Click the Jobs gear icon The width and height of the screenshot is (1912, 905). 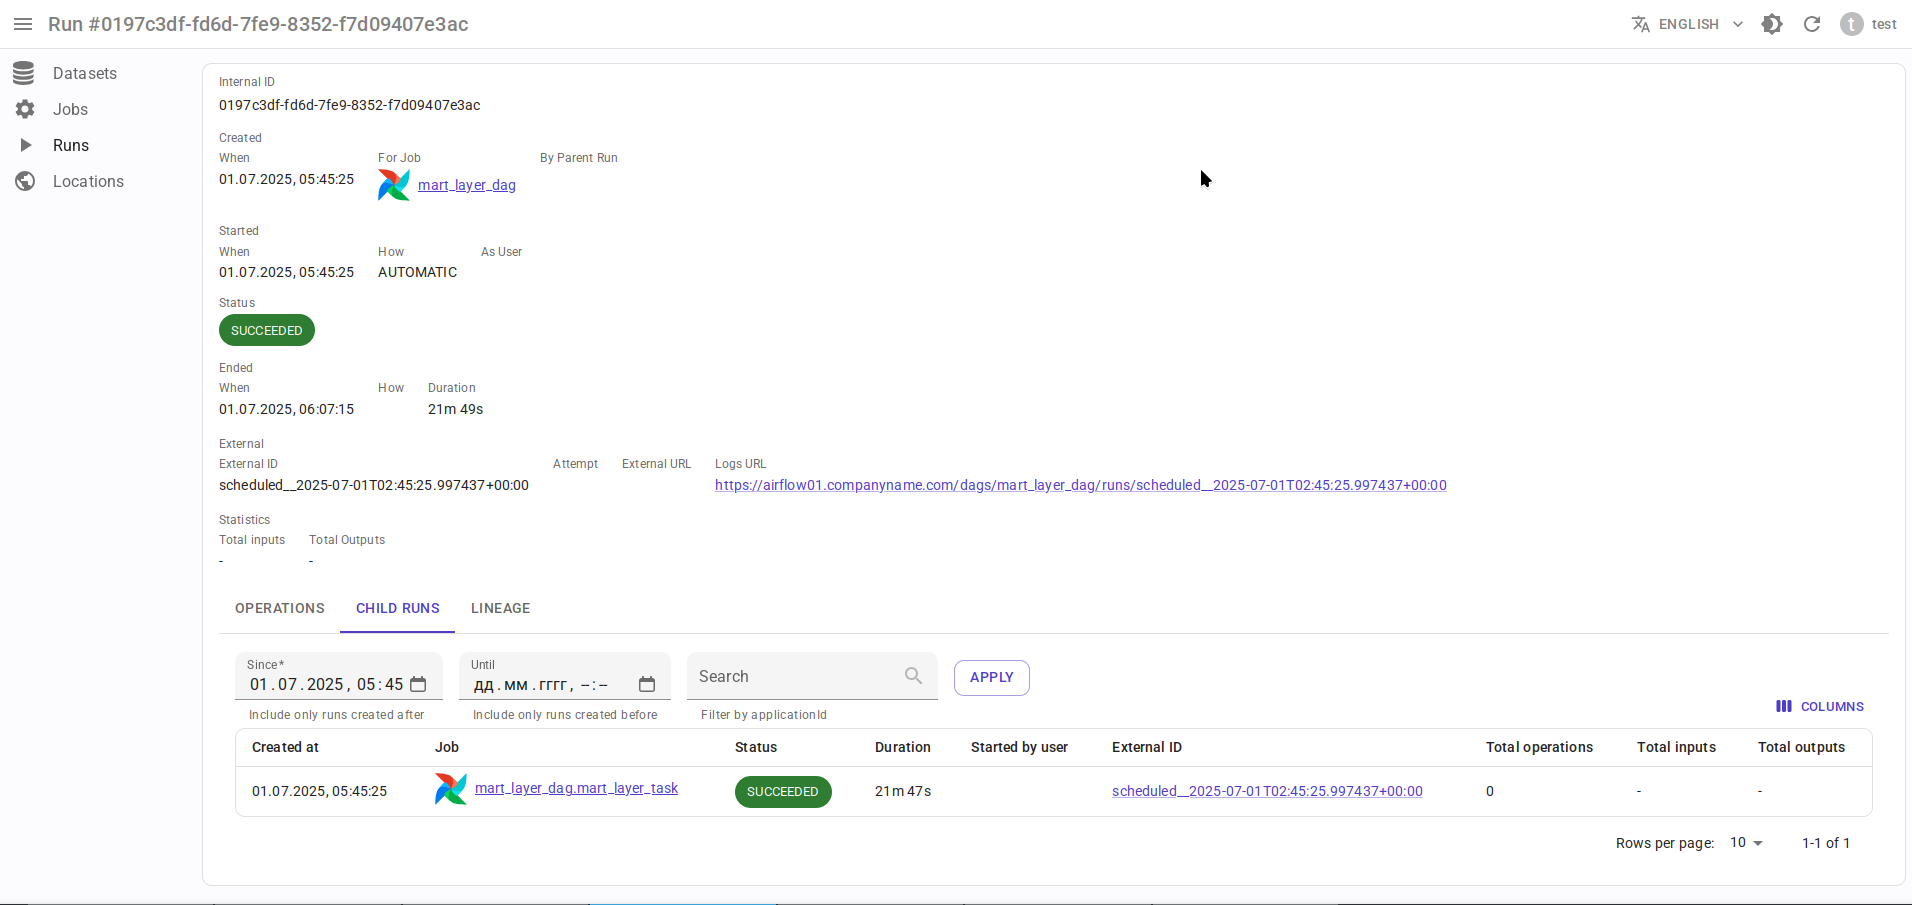click(25, 109)
